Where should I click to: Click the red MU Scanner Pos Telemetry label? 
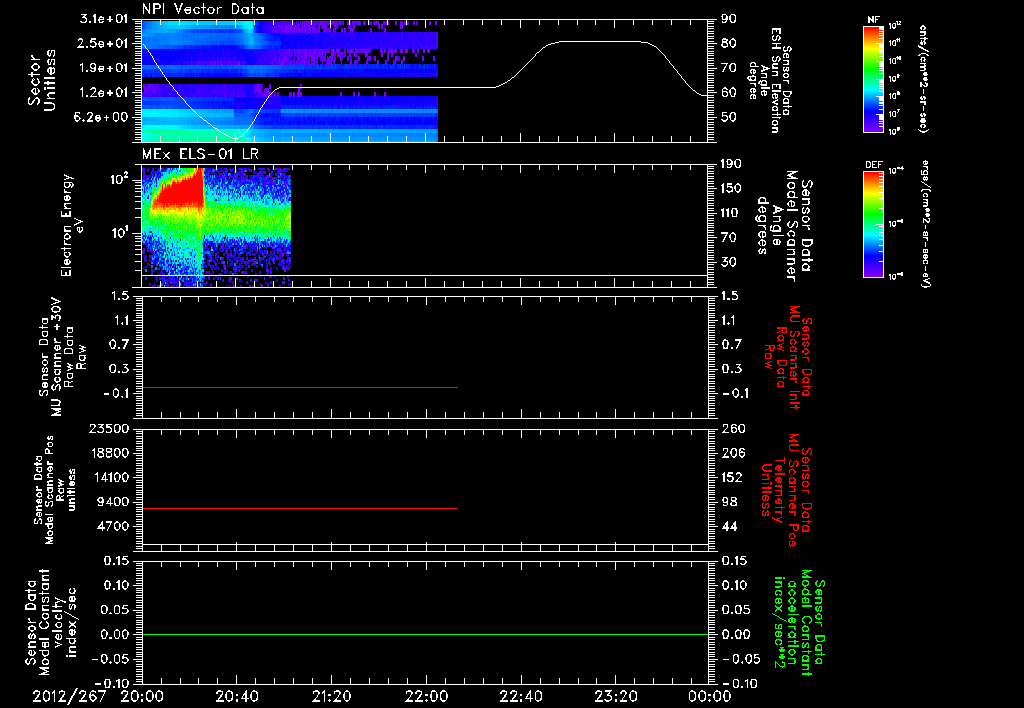(786, 490)
